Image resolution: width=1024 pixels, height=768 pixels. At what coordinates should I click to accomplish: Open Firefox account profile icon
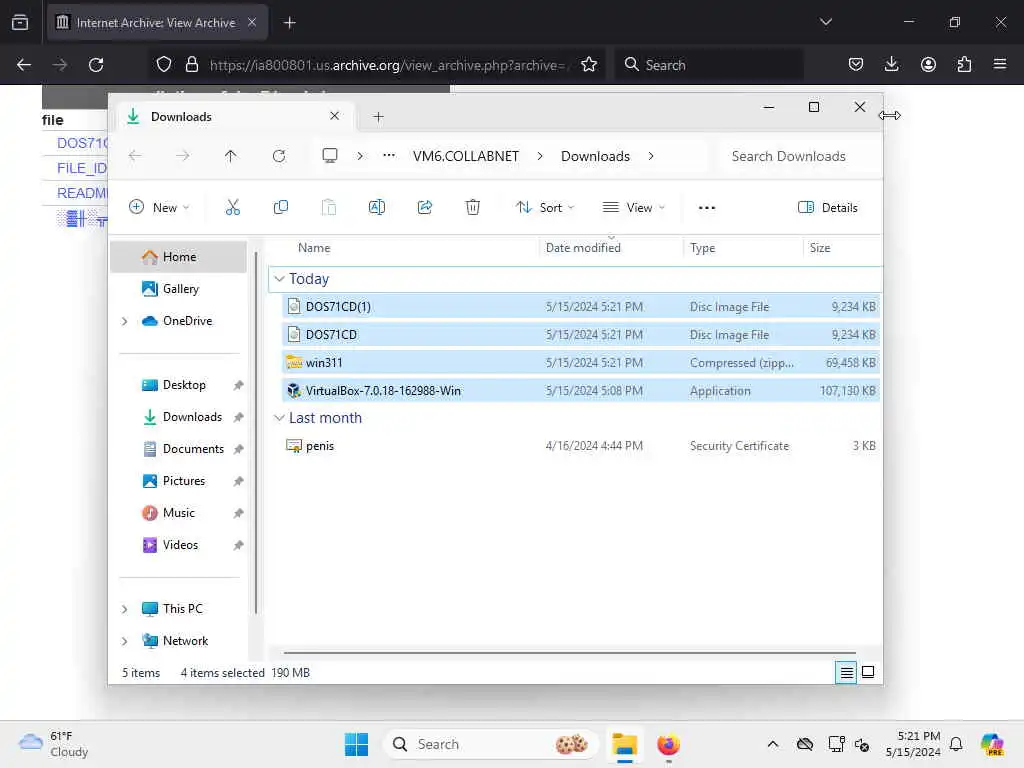[928, 64]
